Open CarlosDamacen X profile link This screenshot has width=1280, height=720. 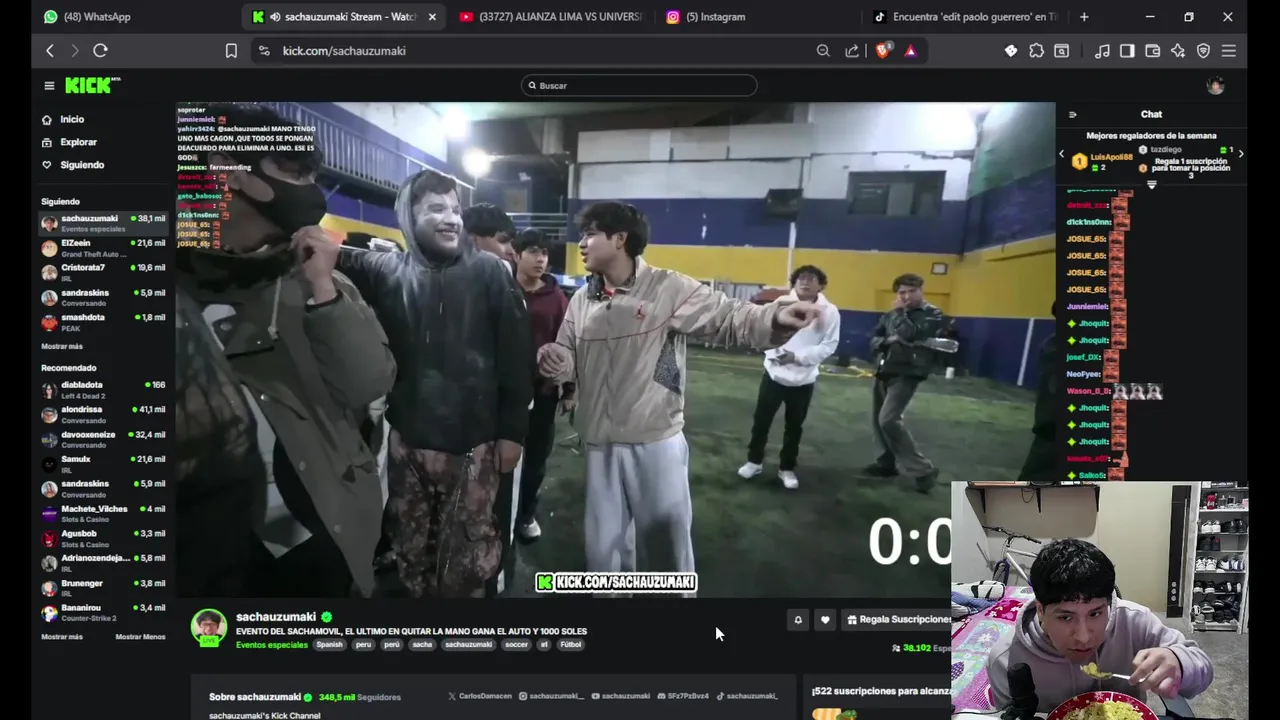tap(479, 696)
